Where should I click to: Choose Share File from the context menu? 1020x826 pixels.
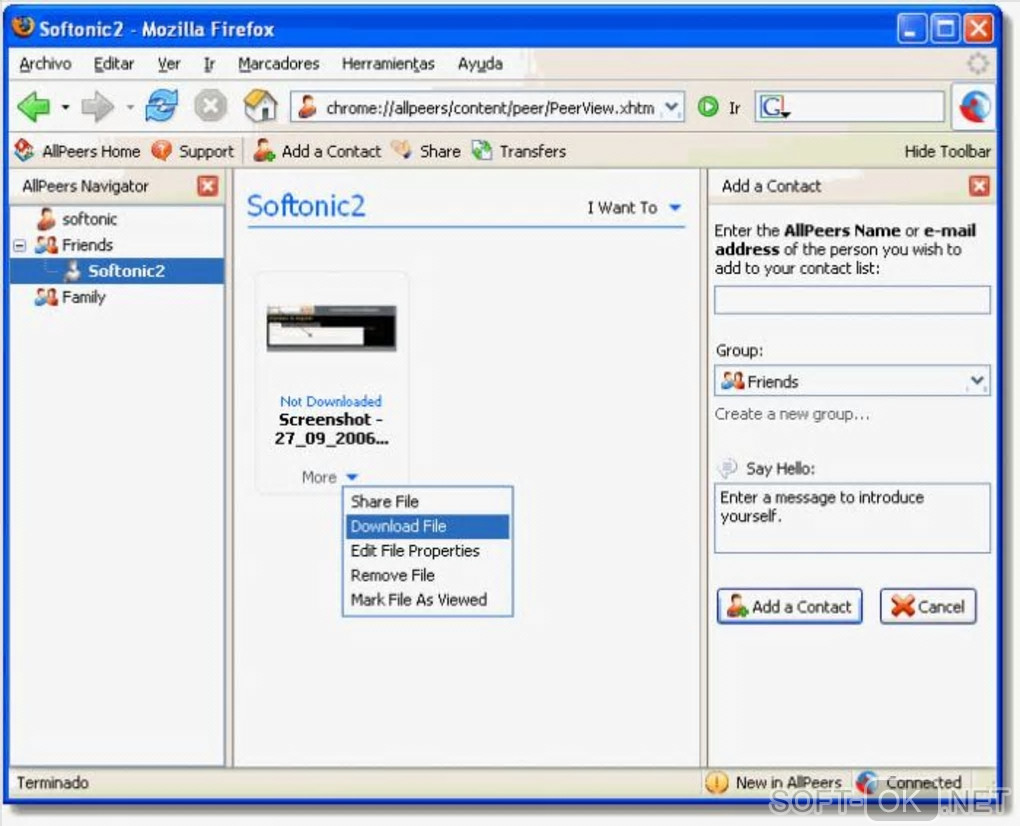click(427, 501)
